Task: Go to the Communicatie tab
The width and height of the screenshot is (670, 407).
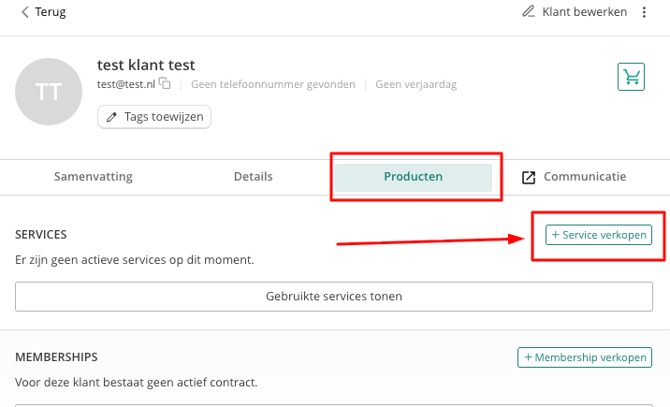Action: tap(574, 177)
